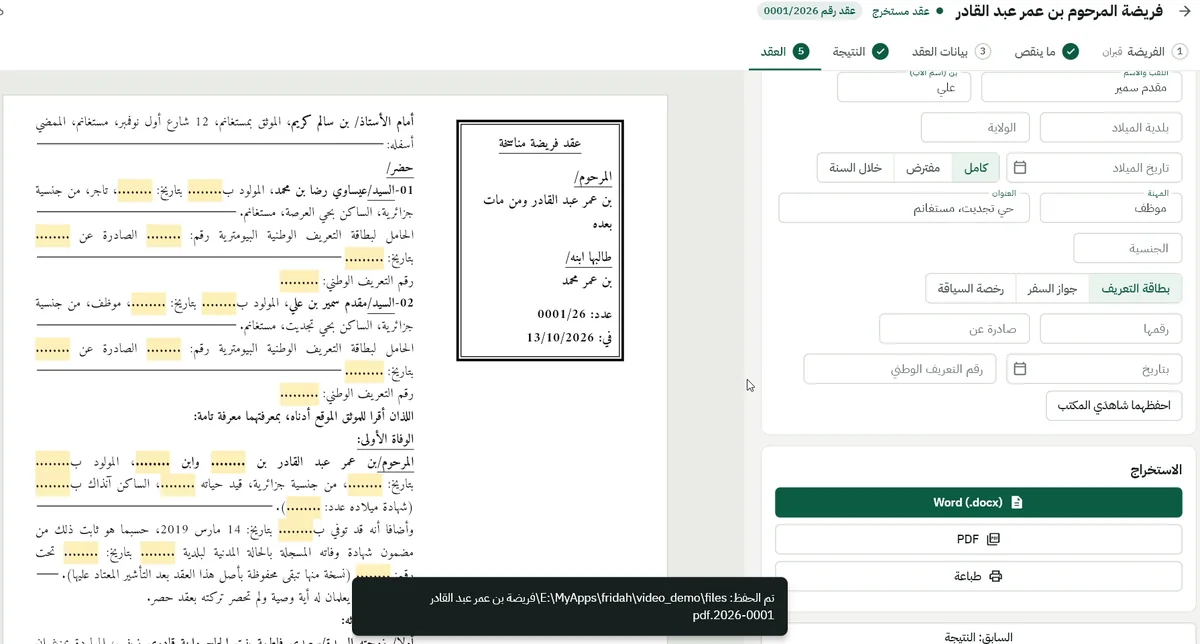Click احفظهما شاهدَي المكتب button
This screenshot has width=1200, height=644.
1115,405
